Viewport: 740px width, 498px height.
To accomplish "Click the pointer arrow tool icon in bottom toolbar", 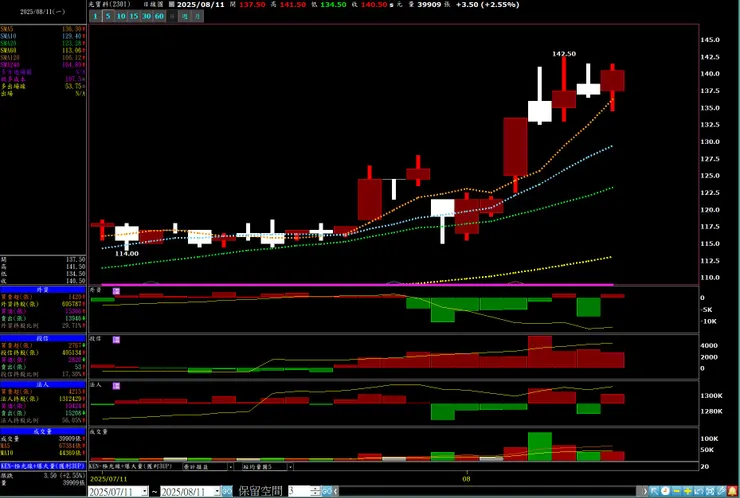I will pyautogui.click(x=655, y=491).
